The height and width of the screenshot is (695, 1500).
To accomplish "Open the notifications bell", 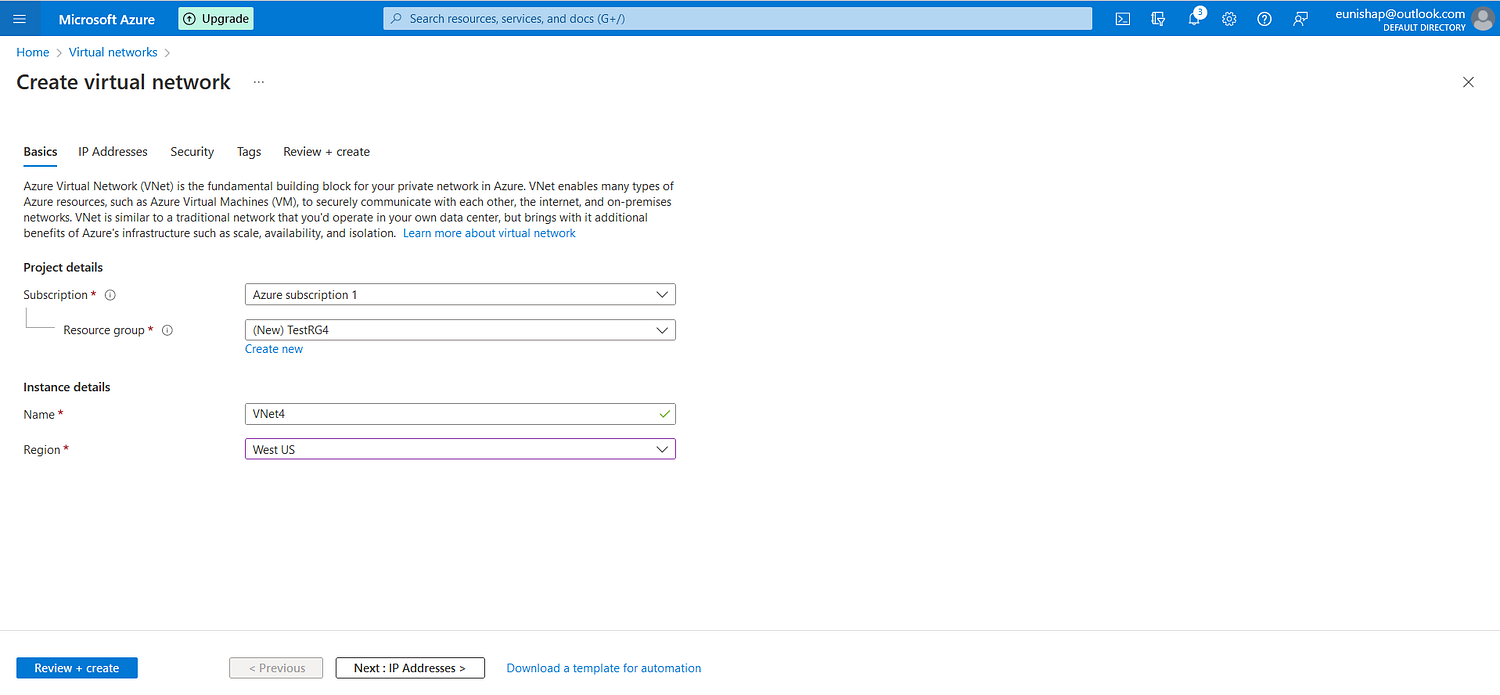I will pyautogui.click(x=1194, y=19).
